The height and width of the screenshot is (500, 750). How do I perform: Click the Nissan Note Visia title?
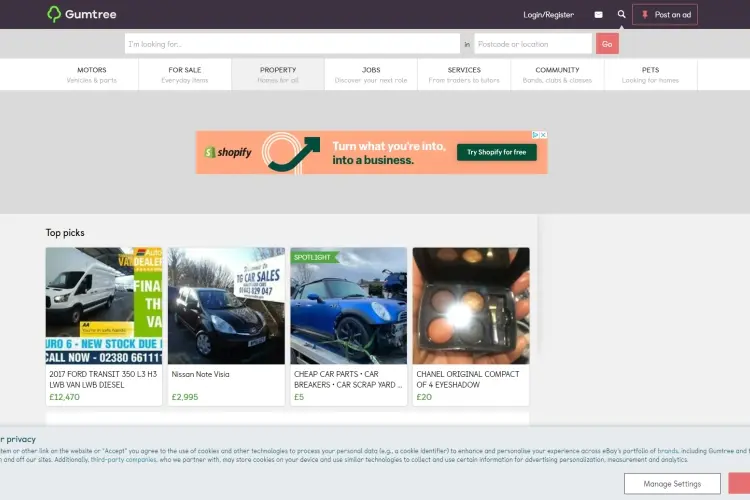(200, 374)
